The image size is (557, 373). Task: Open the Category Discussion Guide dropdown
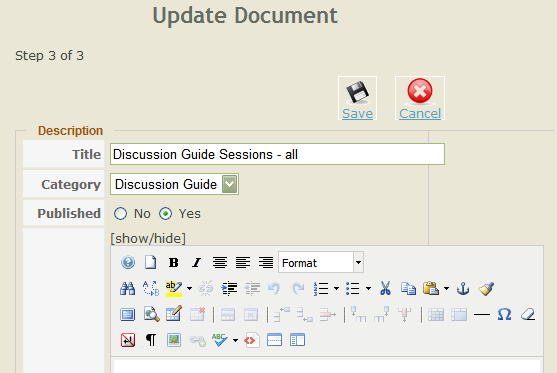174,184
